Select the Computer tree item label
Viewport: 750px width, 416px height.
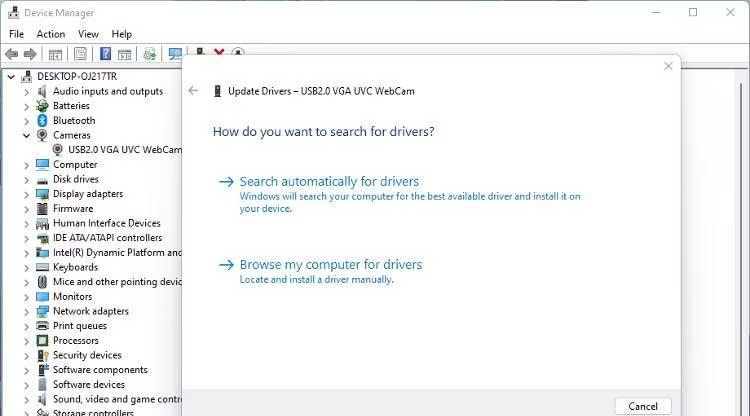click(75, 164)
